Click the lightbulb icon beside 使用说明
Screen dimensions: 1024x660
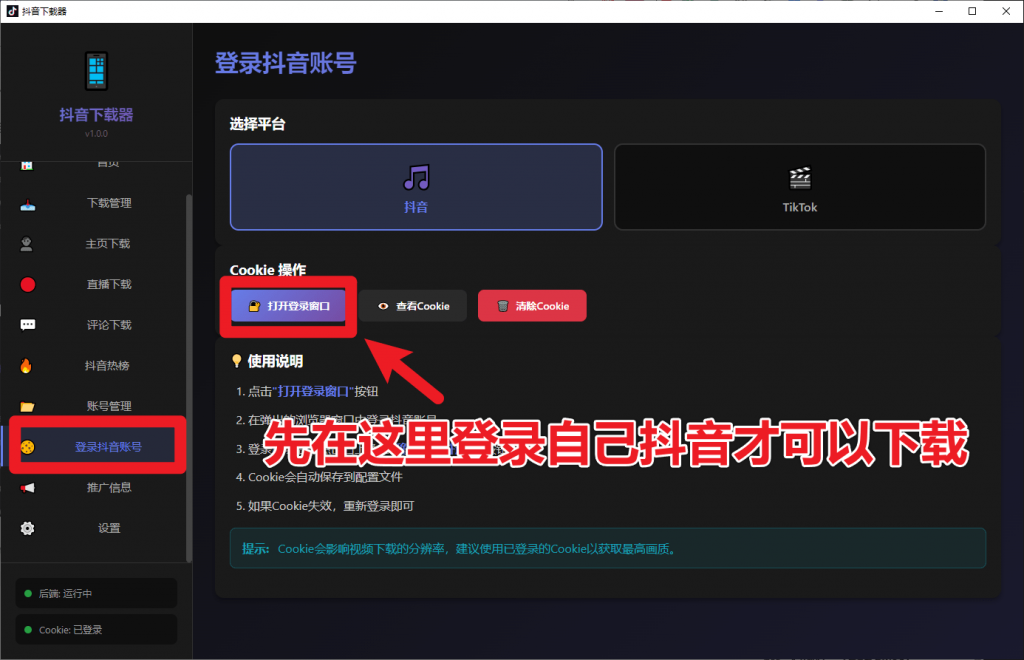point(236,361)
